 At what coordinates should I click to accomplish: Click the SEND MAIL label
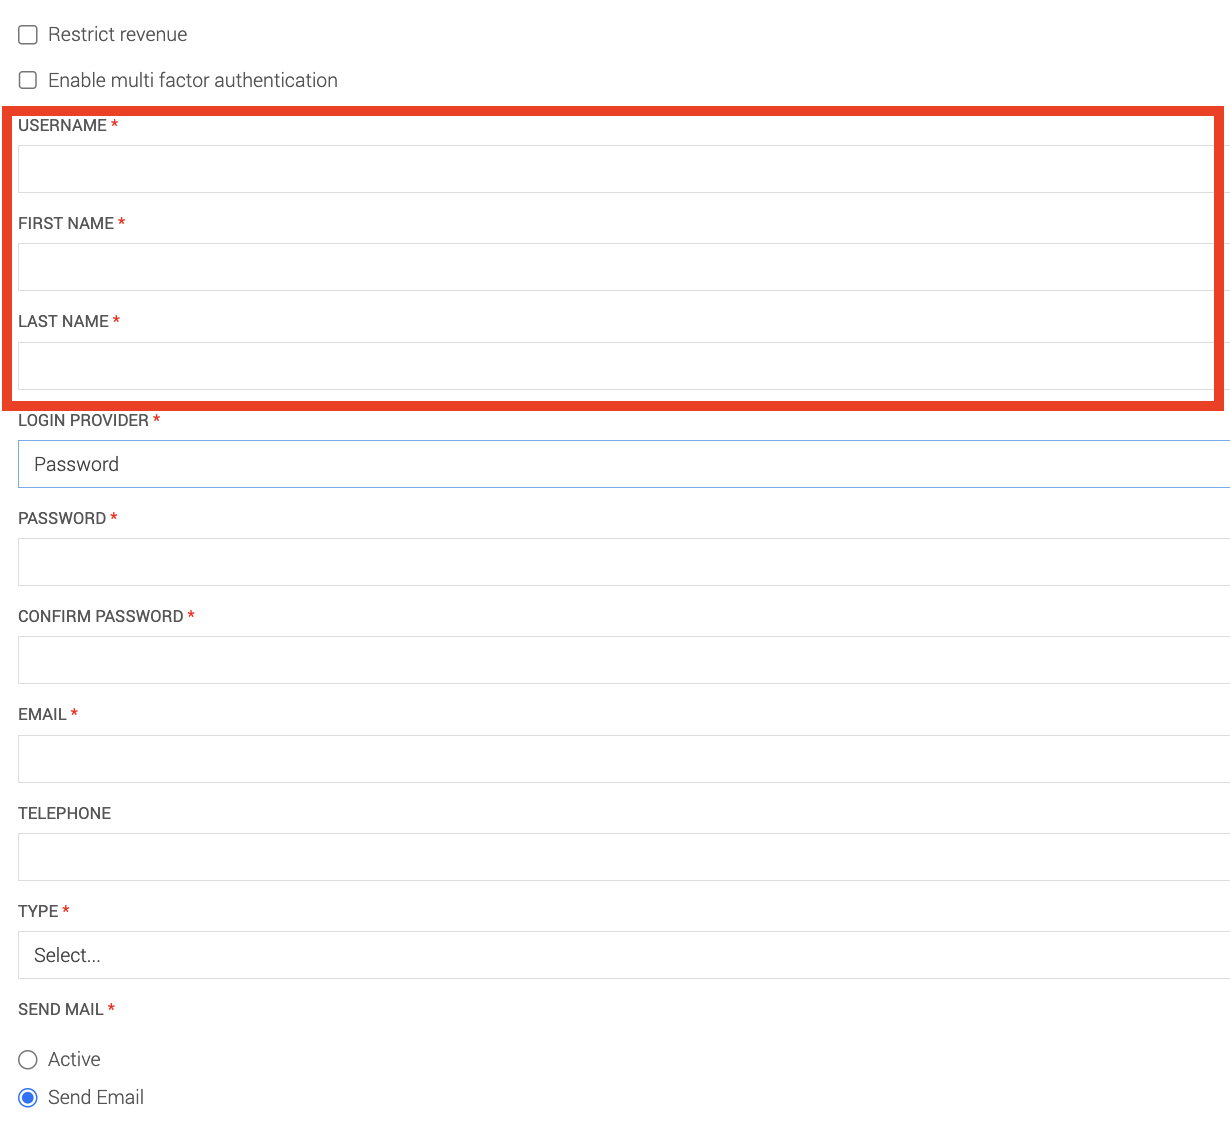click(60, 1009)
